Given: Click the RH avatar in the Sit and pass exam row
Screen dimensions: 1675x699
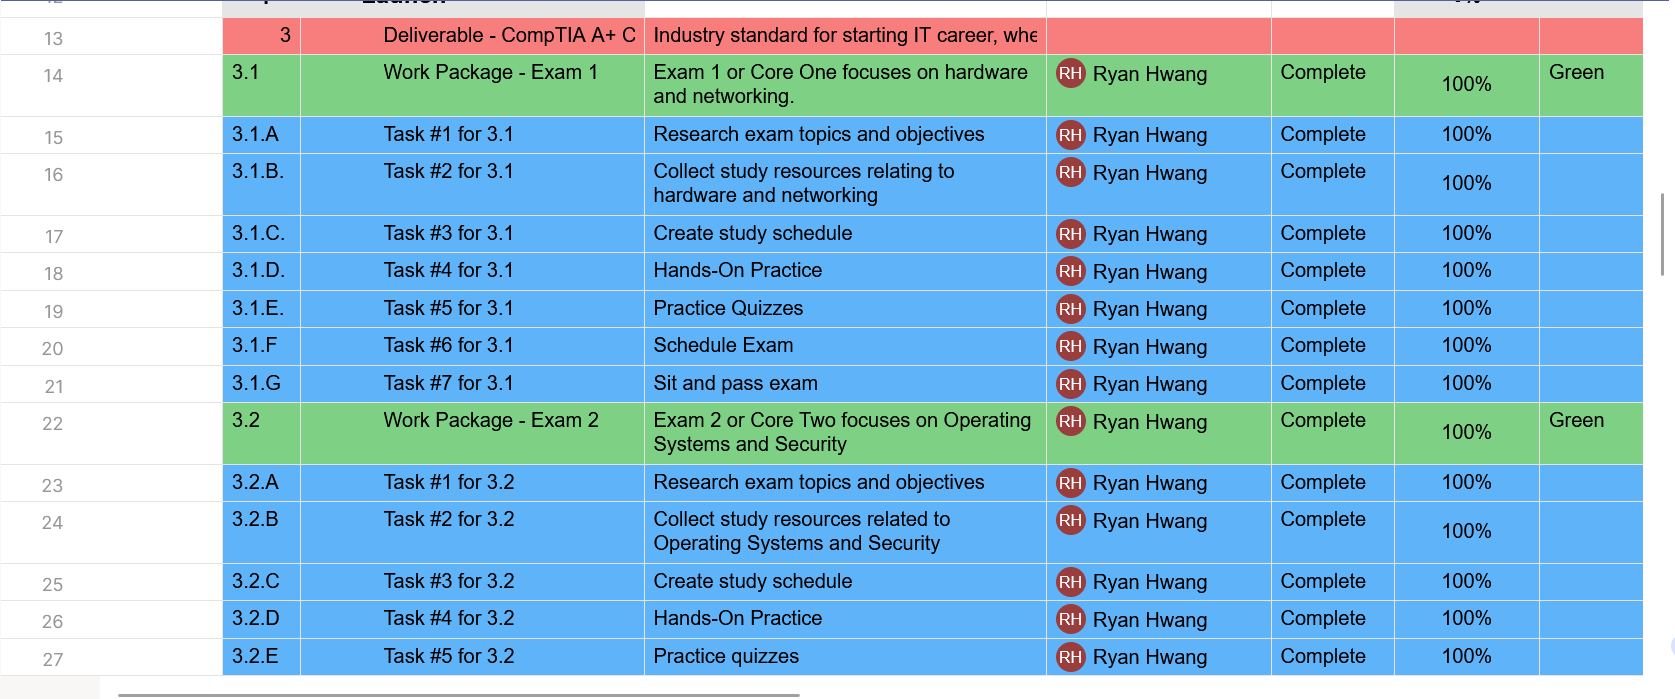Looking at the screenshot, I should (x=1070, y=384).
